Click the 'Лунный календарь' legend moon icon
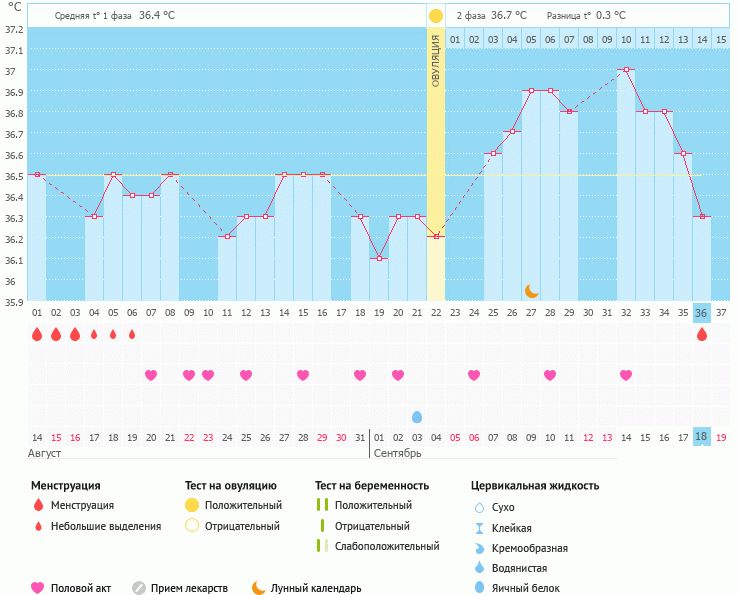The image size is (739, 595). point(259,588)
